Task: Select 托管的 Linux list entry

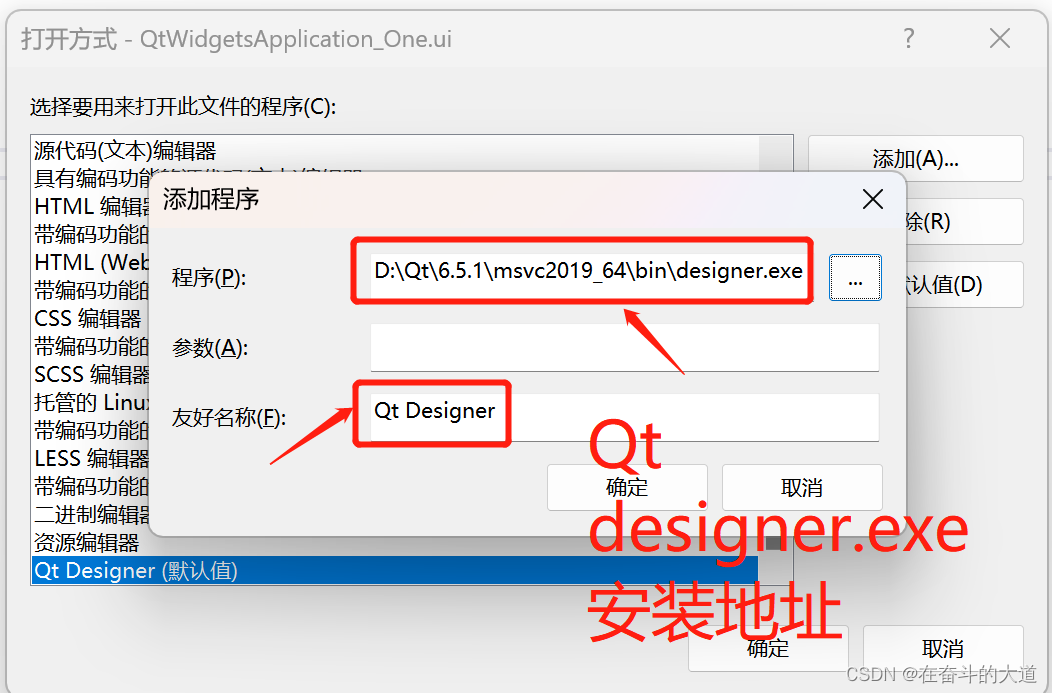Action: pos(91,403)
